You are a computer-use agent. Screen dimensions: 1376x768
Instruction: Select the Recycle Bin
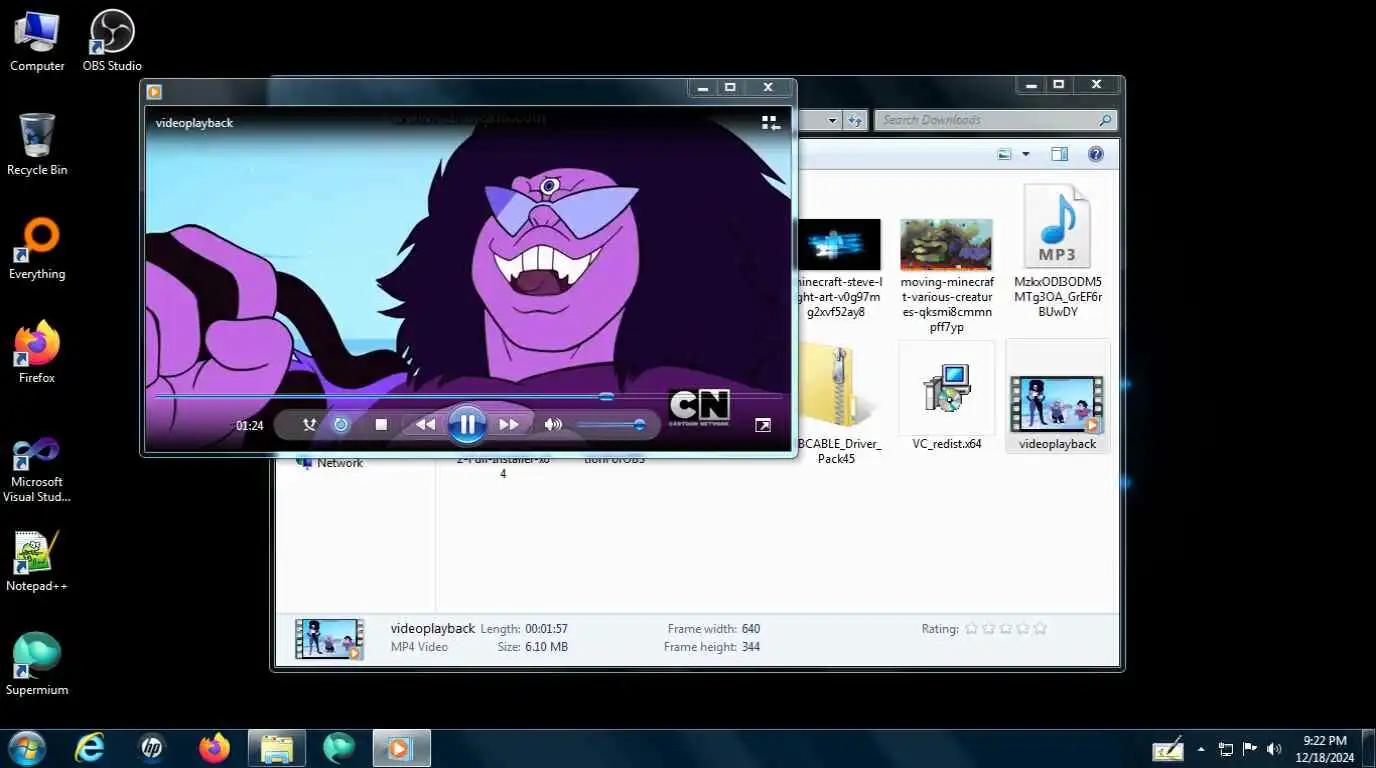coord(37,145)
